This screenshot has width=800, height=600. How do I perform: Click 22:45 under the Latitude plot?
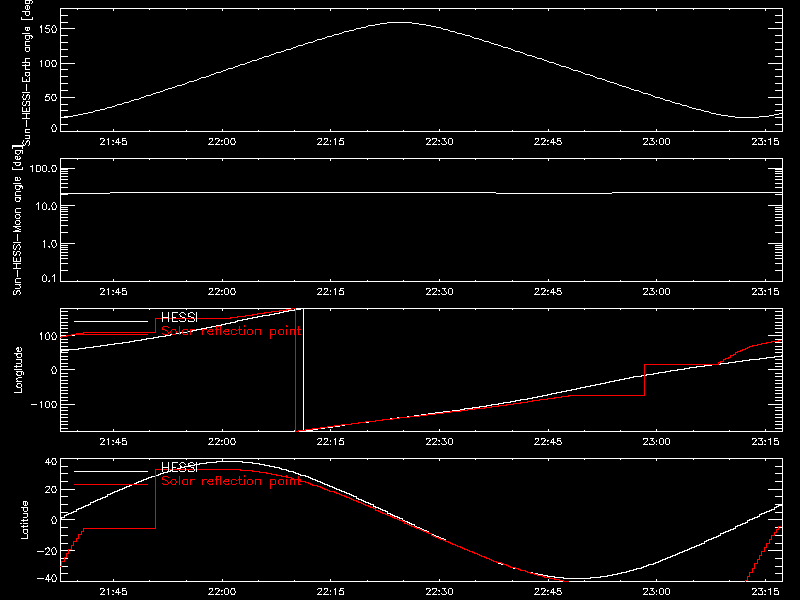tap(548, 592)
